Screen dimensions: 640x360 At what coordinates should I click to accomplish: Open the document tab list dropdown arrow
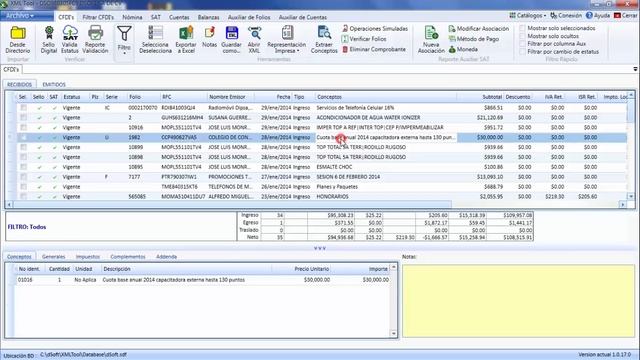coord(635,69)
